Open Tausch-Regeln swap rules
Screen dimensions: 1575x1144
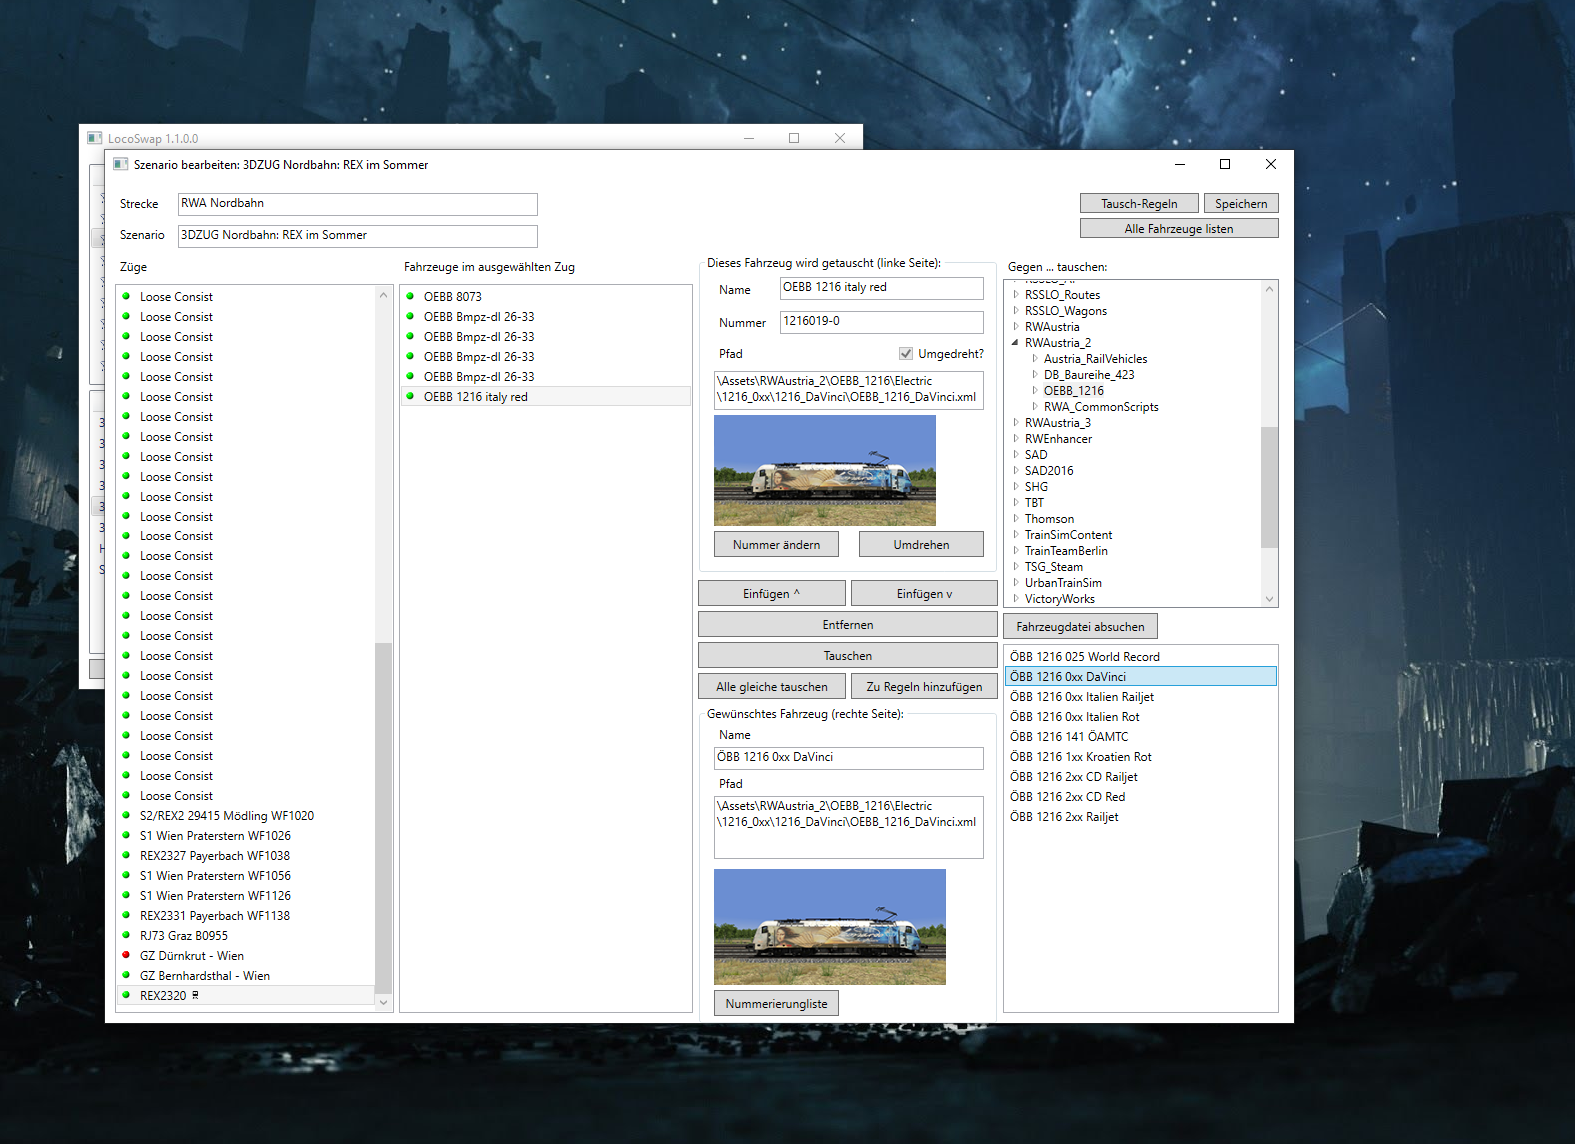[x=1138, y=203]
